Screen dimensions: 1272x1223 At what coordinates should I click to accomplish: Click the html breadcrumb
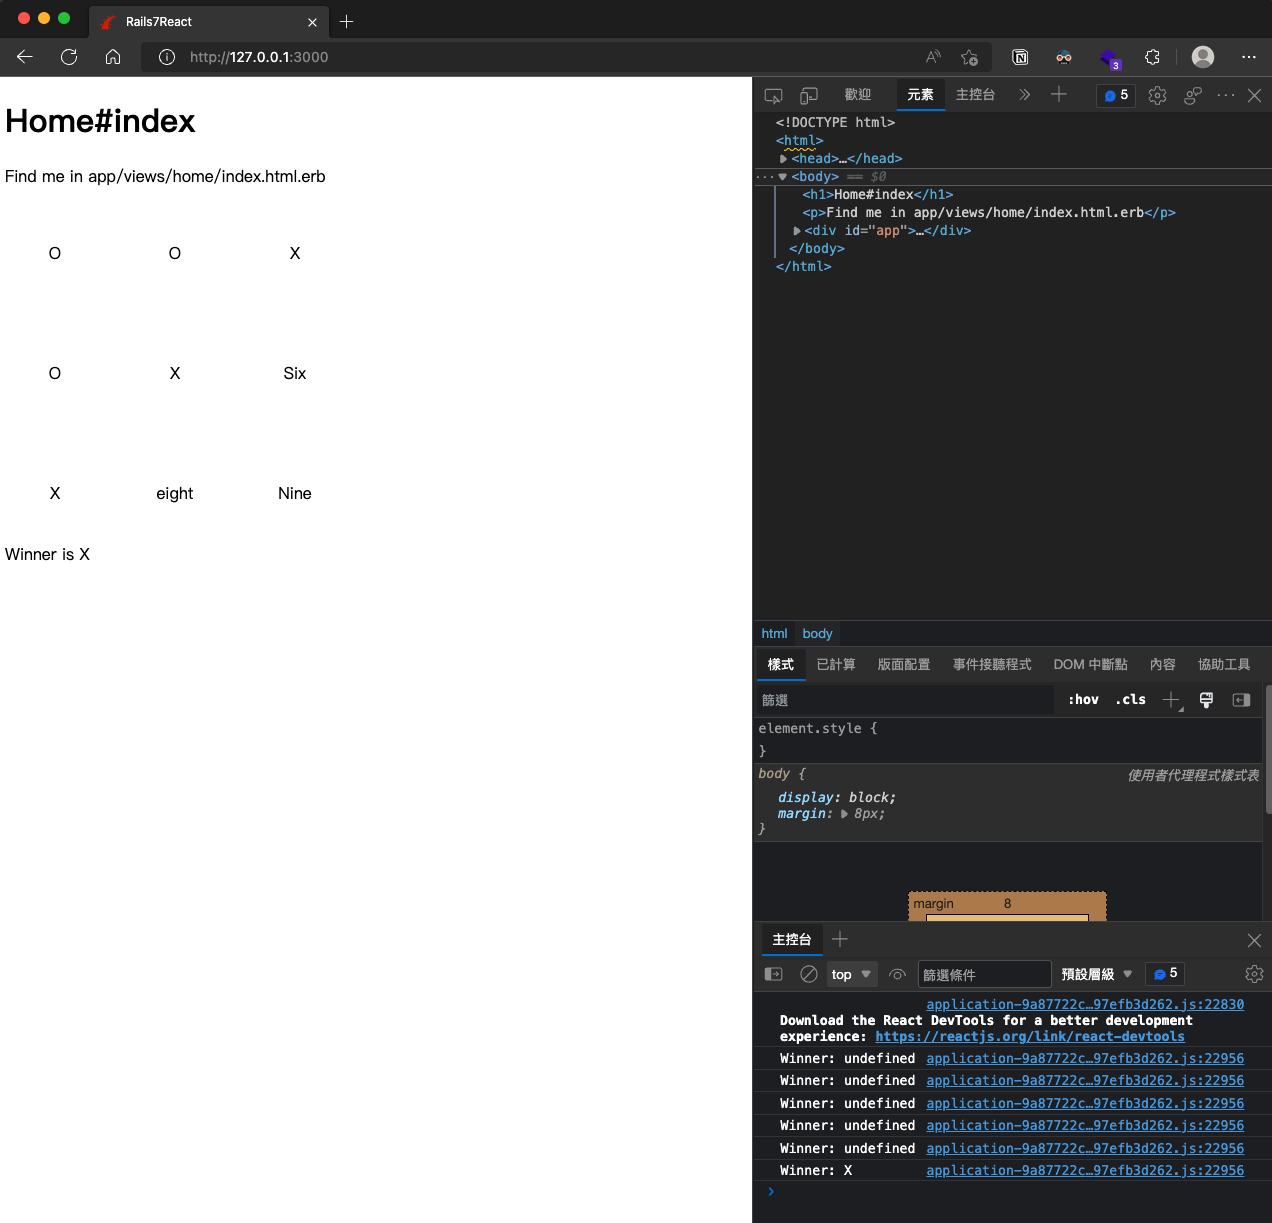[x=774, y=633]
